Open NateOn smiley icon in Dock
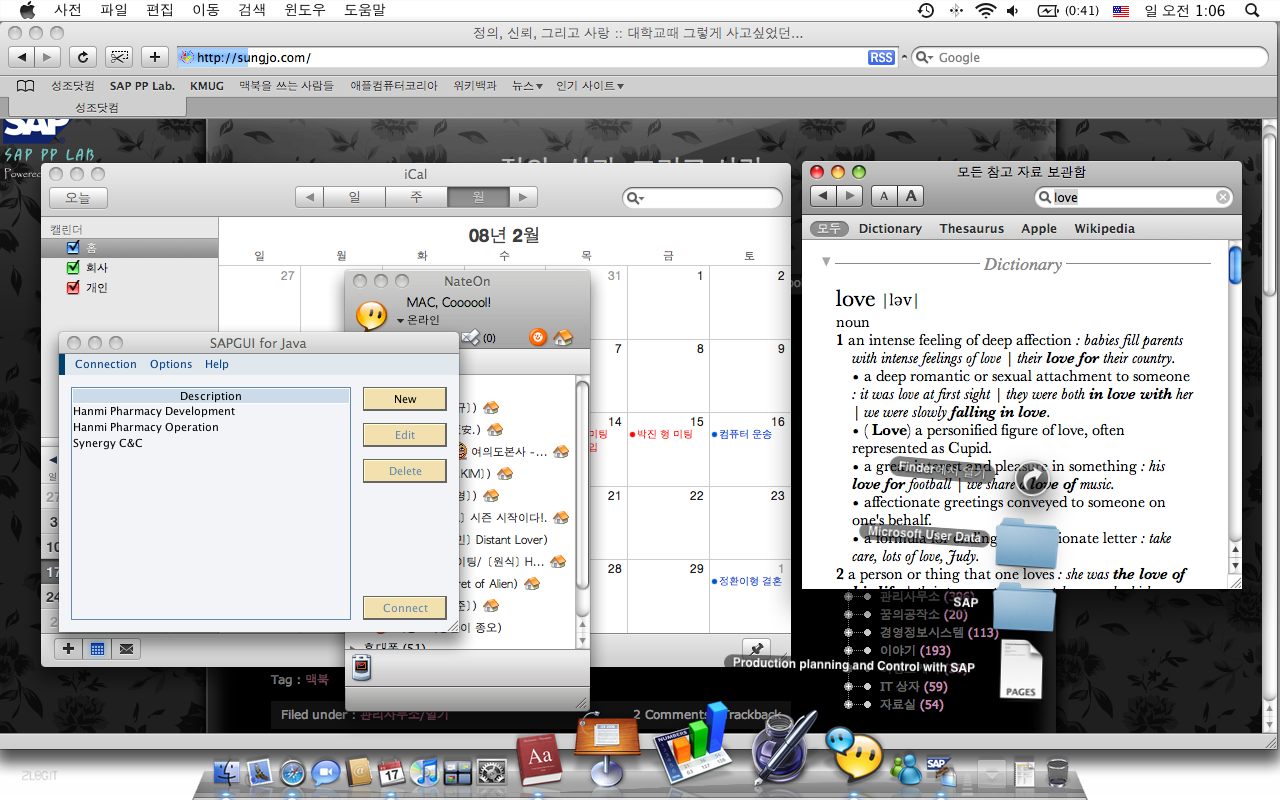Viewport: 1280px width, 800px height. [x=853, y=755]
